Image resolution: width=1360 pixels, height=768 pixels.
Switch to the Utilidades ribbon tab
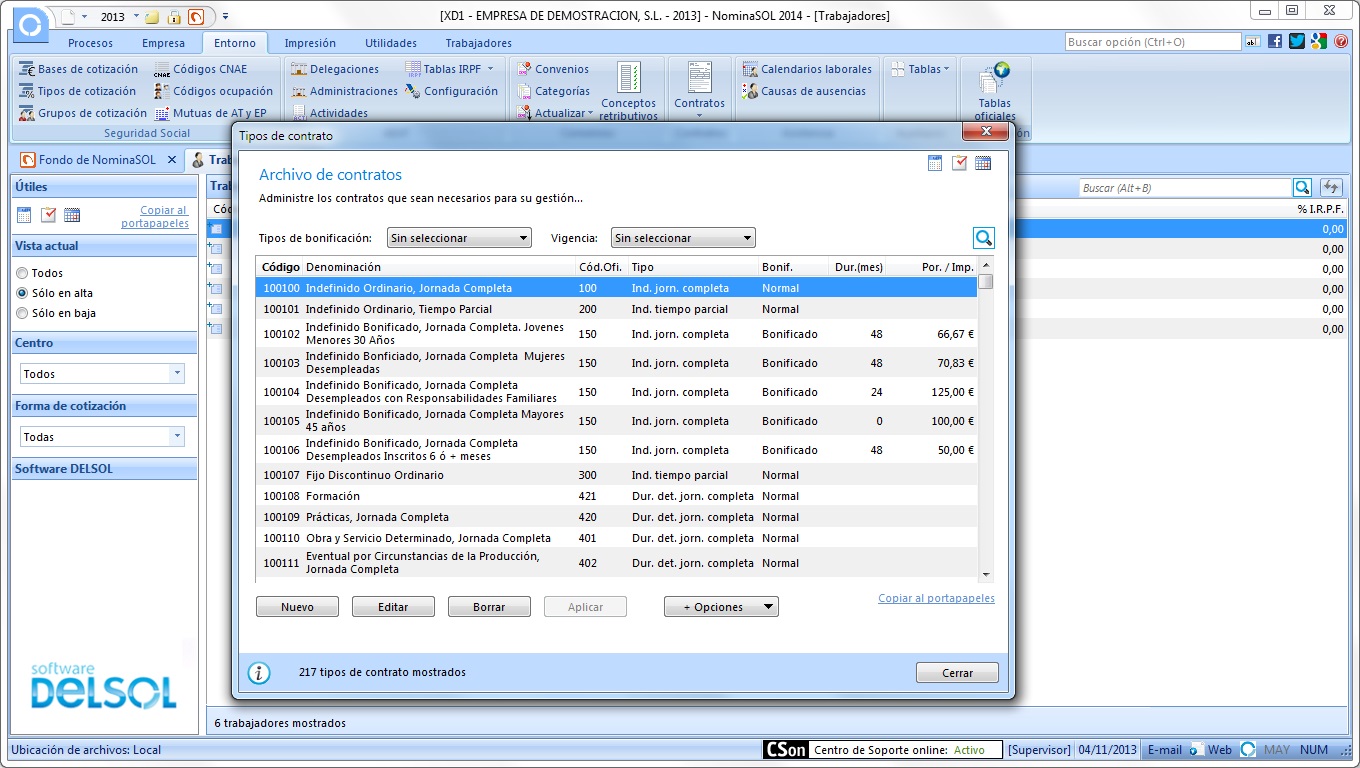(x=391, y=43)
